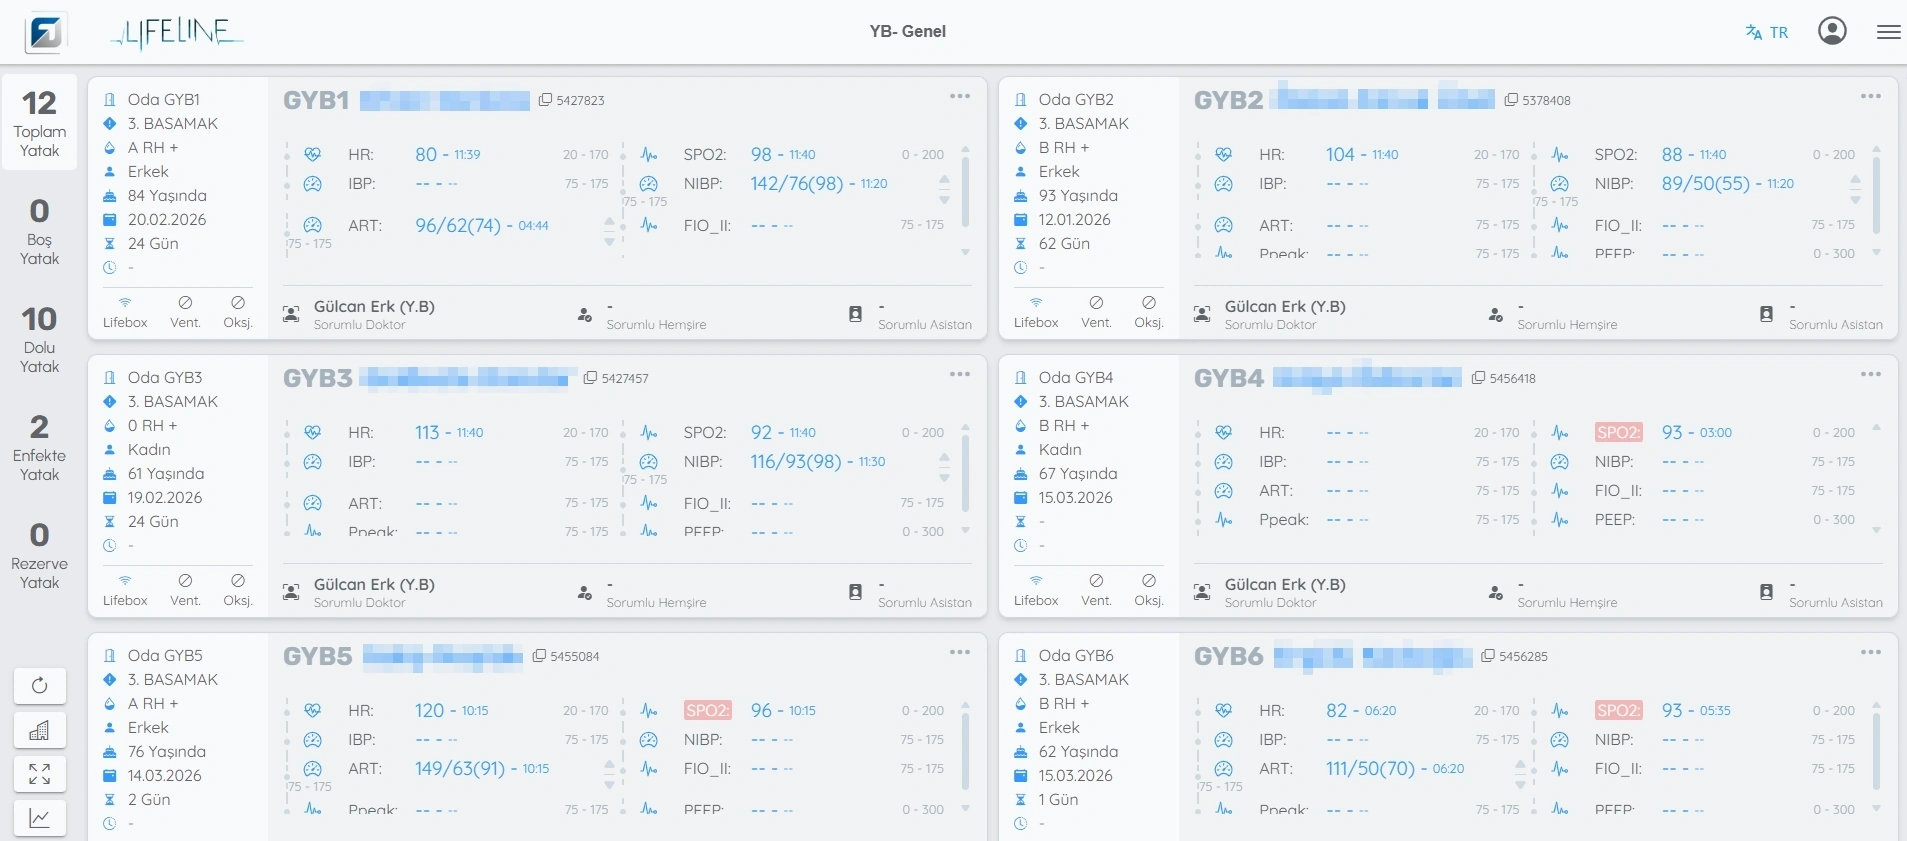
Task: Toggle the Oksj. status in GYB3 card
Action: point(238,581)
